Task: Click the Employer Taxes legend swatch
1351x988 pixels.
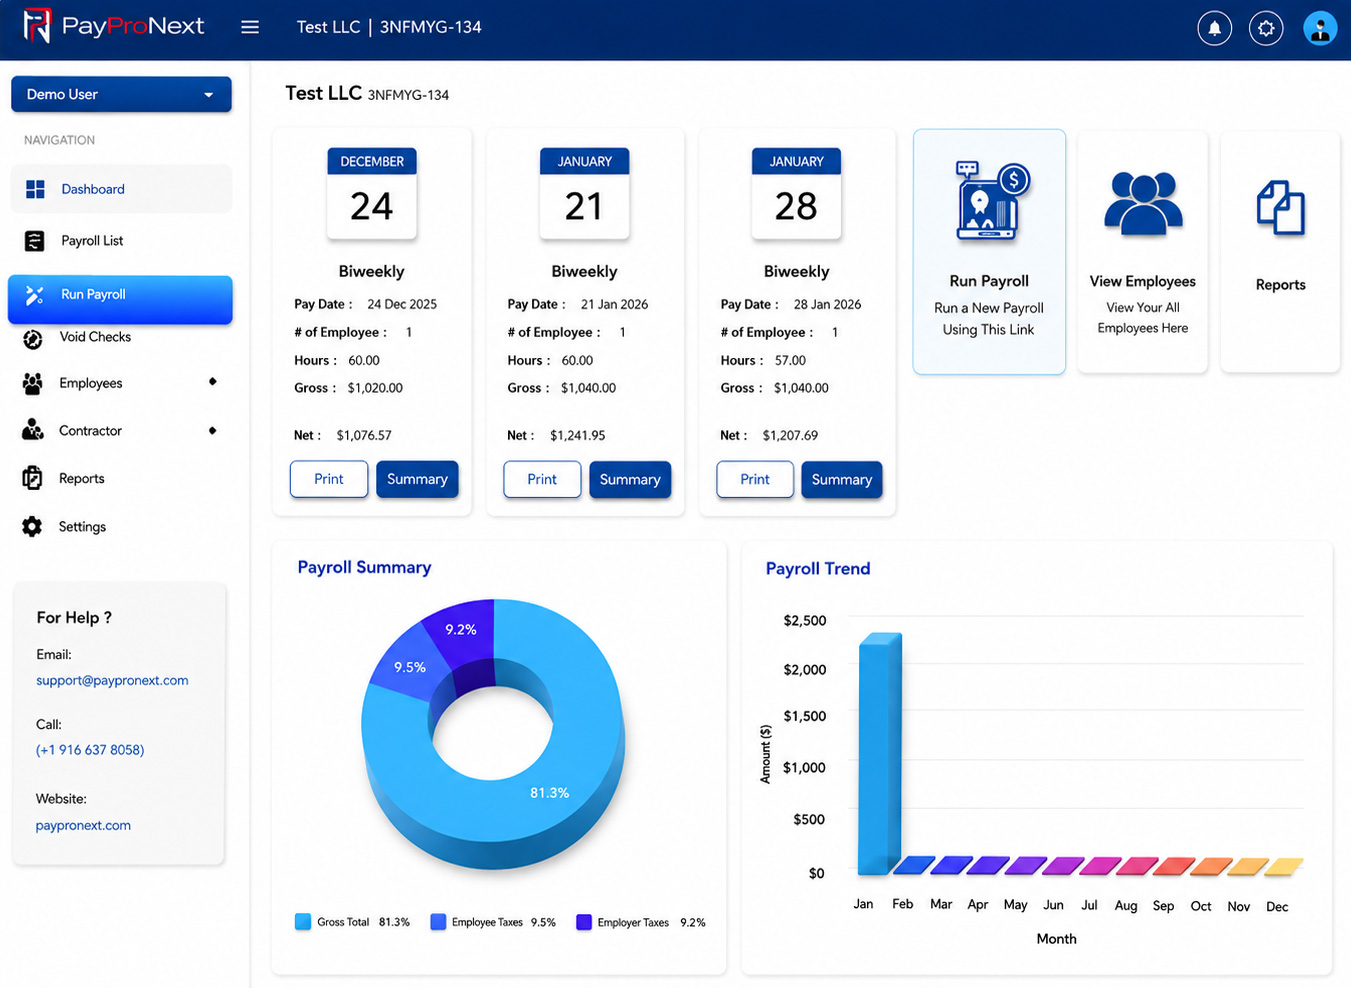Action: coord(584,922)
